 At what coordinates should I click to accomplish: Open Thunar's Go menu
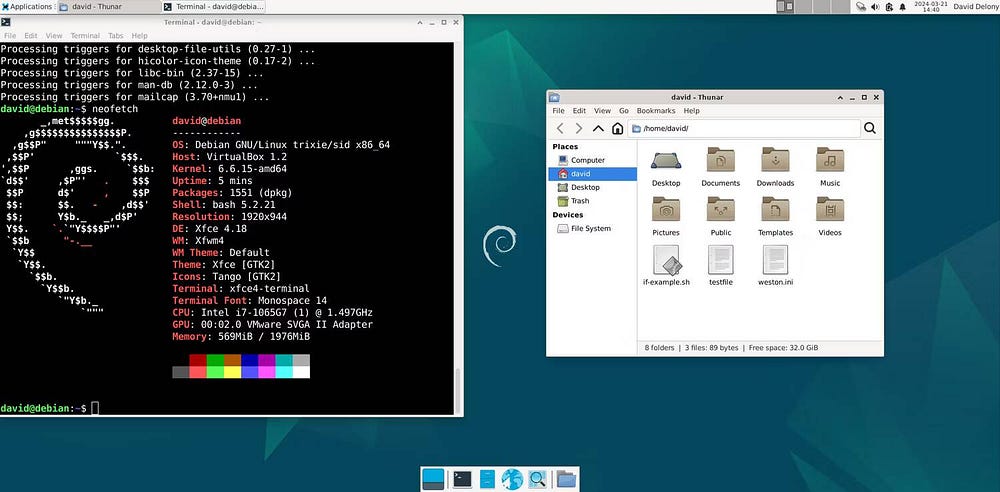[x=624, y=110]
